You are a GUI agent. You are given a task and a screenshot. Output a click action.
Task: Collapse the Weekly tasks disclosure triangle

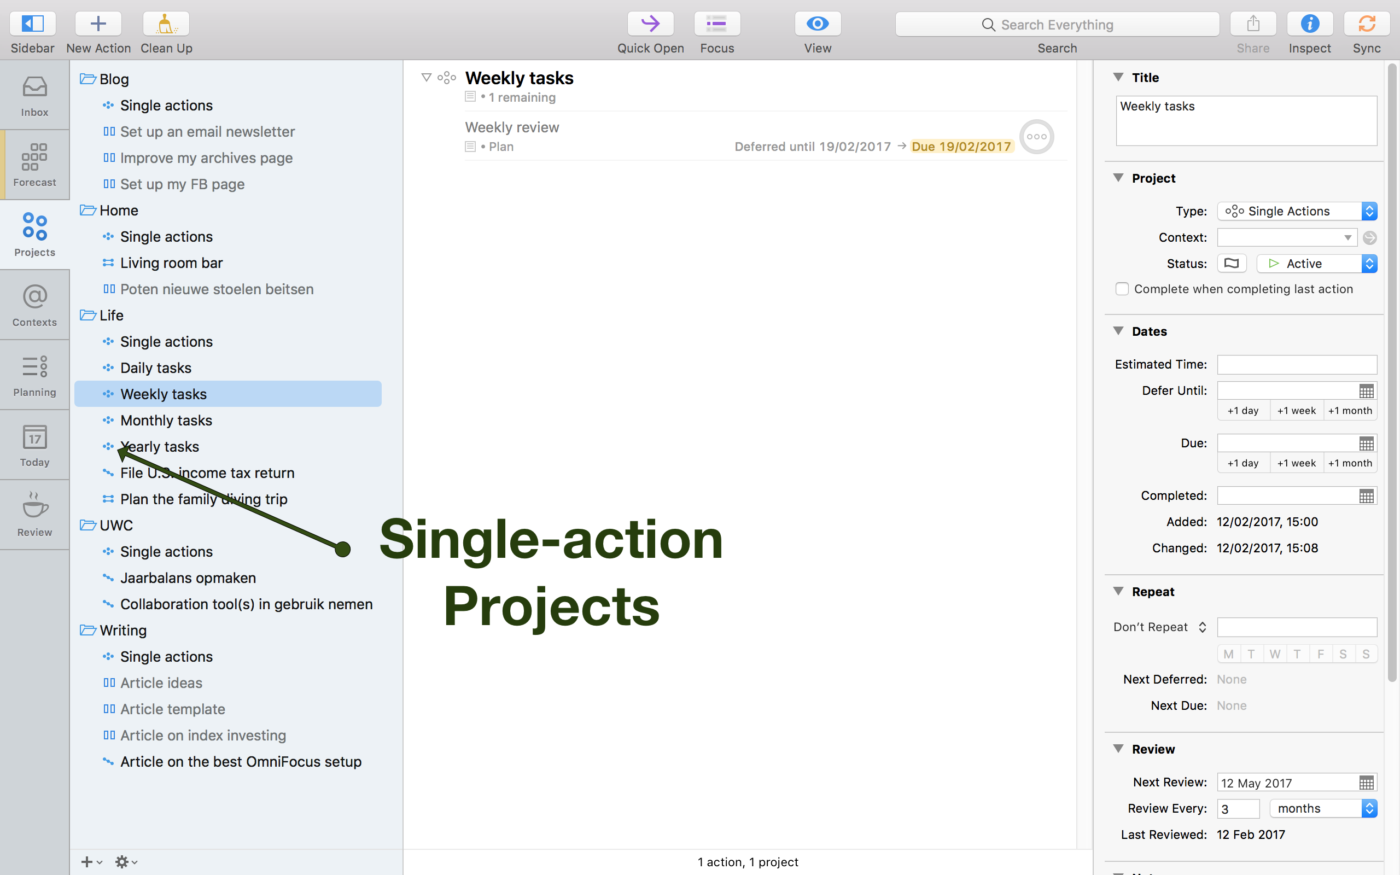[426, 77]
